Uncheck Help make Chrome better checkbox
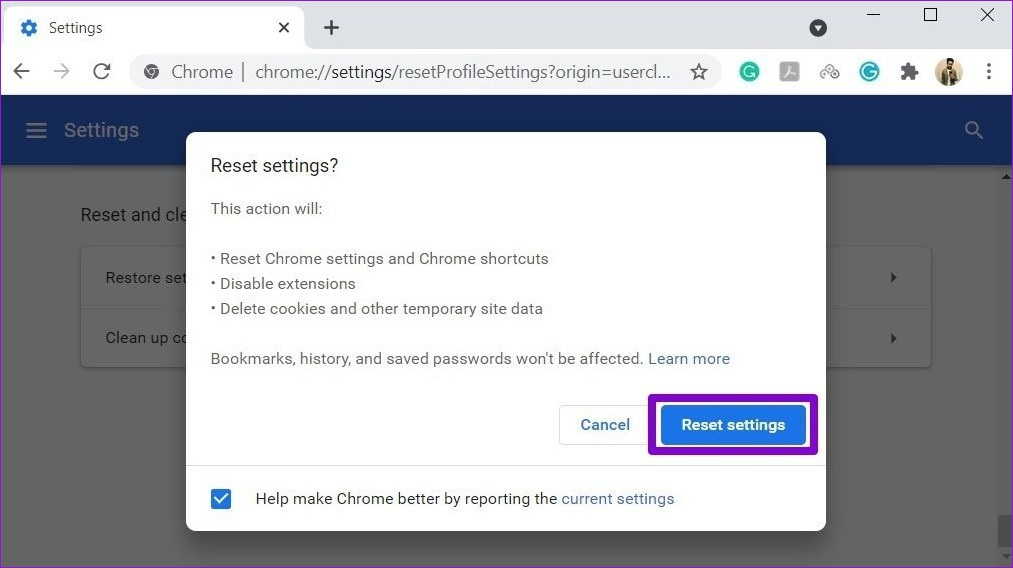This screenshot has width=1013, height=568. click(221, 499)
